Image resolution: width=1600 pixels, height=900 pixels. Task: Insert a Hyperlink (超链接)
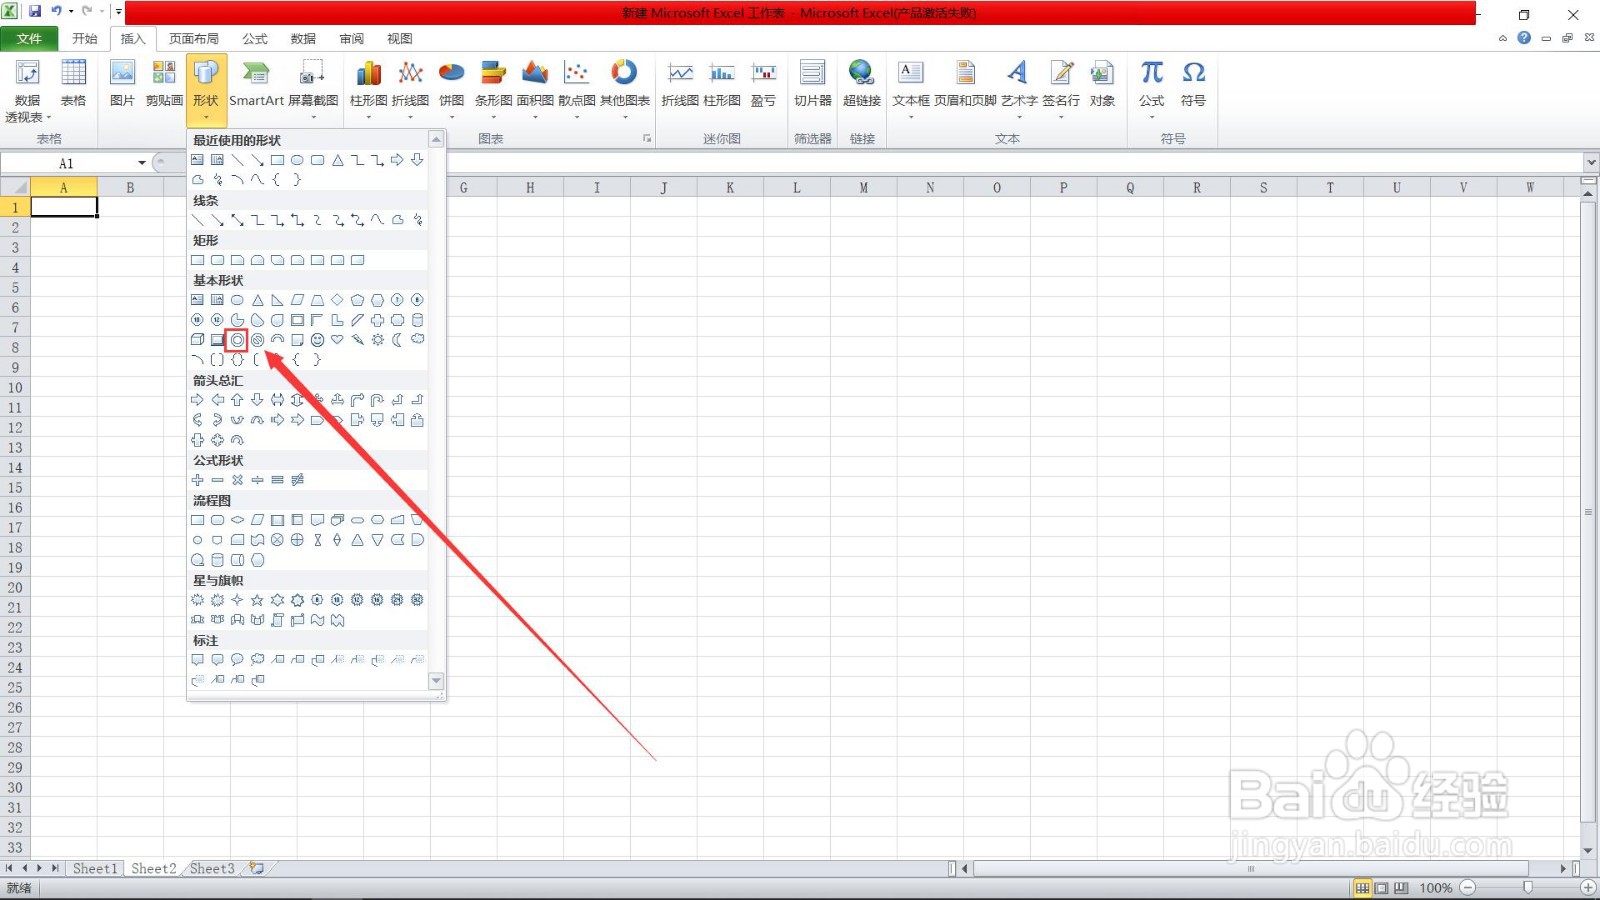[x=861, y=84]
